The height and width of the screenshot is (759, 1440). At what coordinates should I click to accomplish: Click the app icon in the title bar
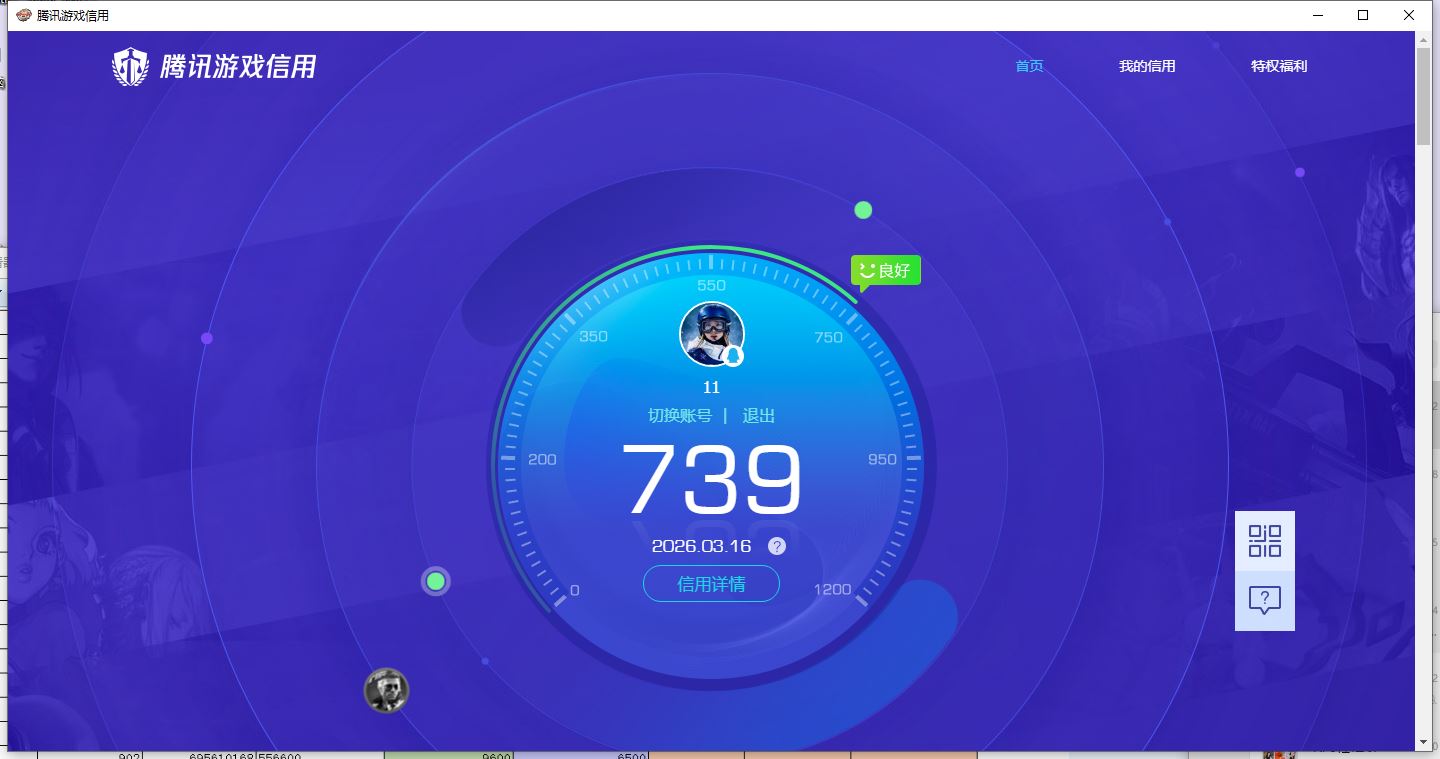click(x=23, y=15)
